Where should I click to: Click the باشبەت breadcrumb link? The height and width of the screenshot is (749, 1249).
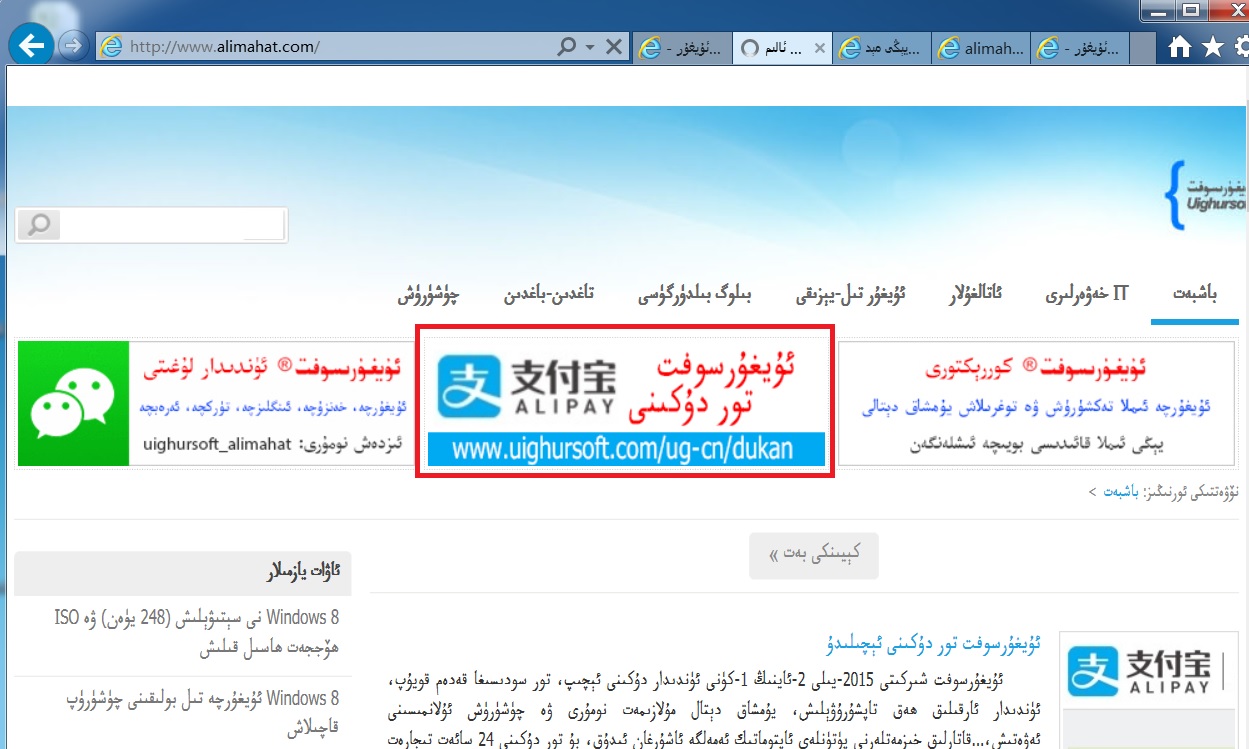click(1120, 494)
